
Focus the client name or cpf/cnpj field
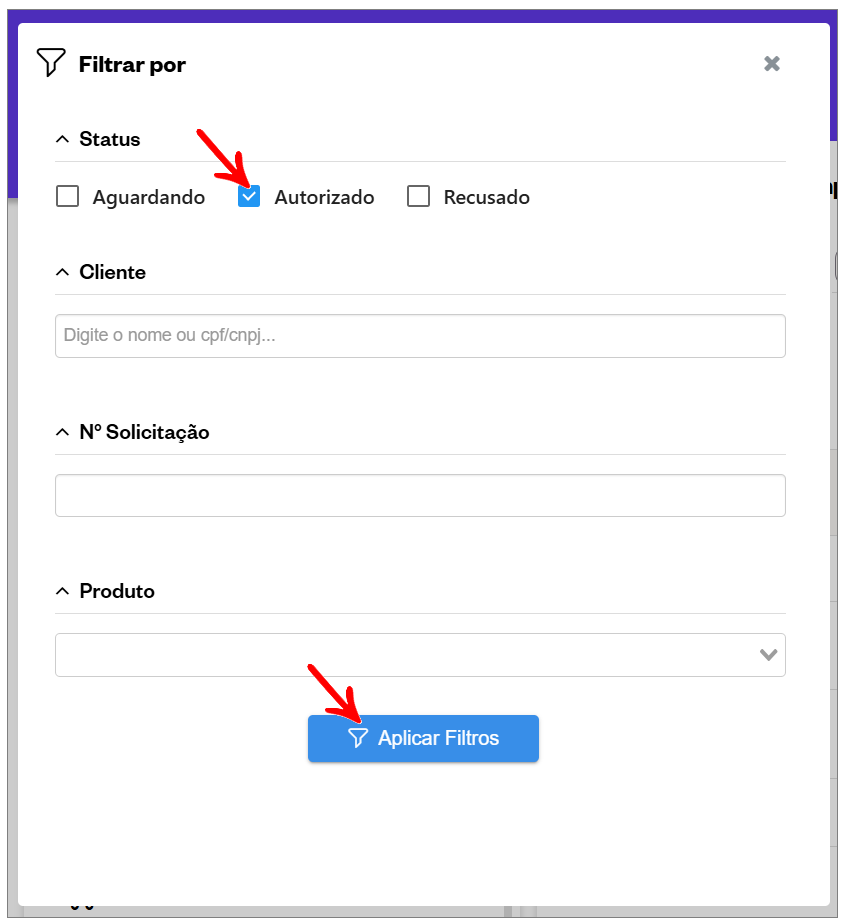tap(420, 336)
